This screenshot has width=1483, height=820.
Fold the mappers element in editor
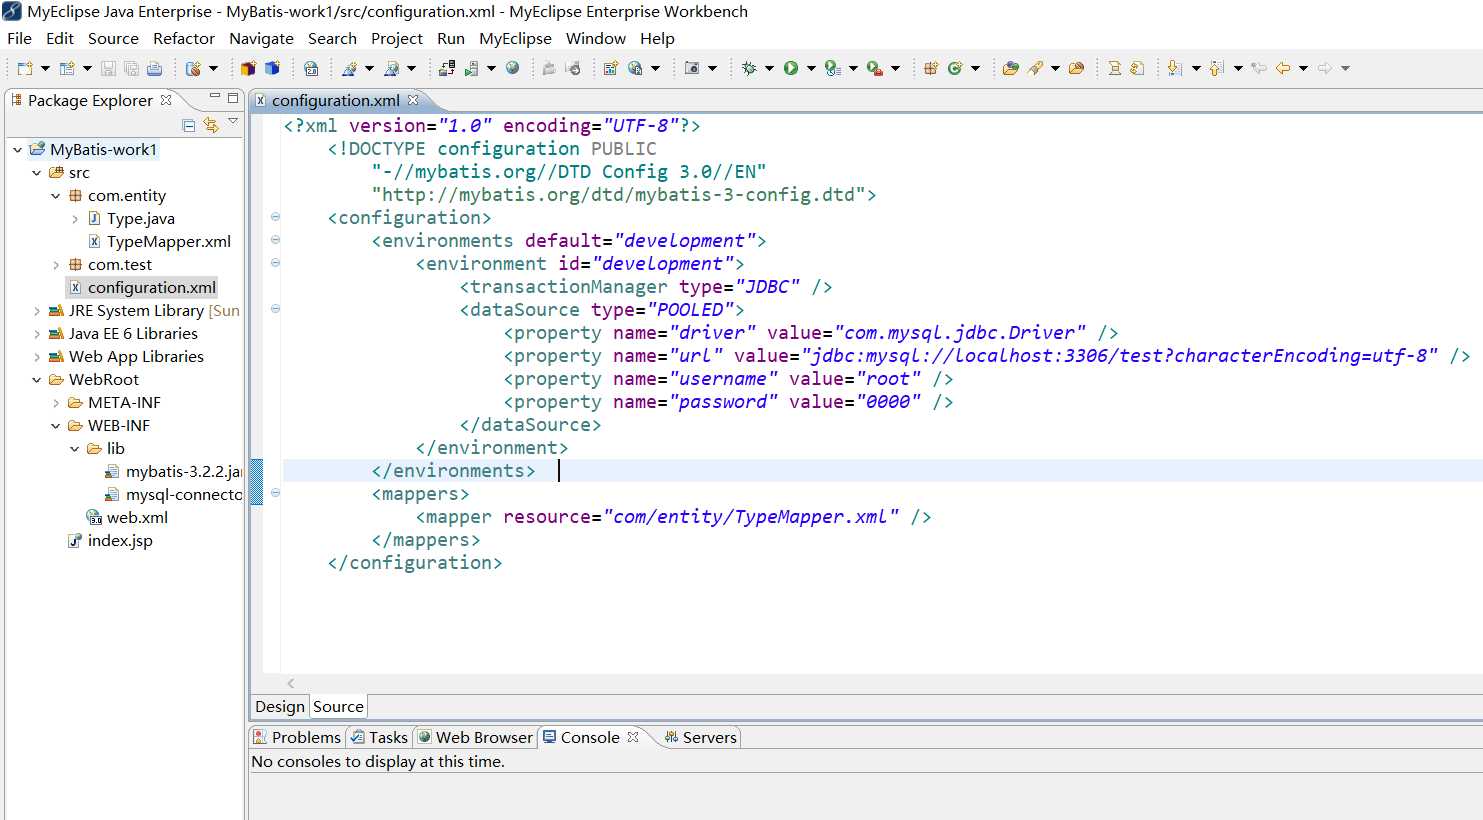(275, 493)
